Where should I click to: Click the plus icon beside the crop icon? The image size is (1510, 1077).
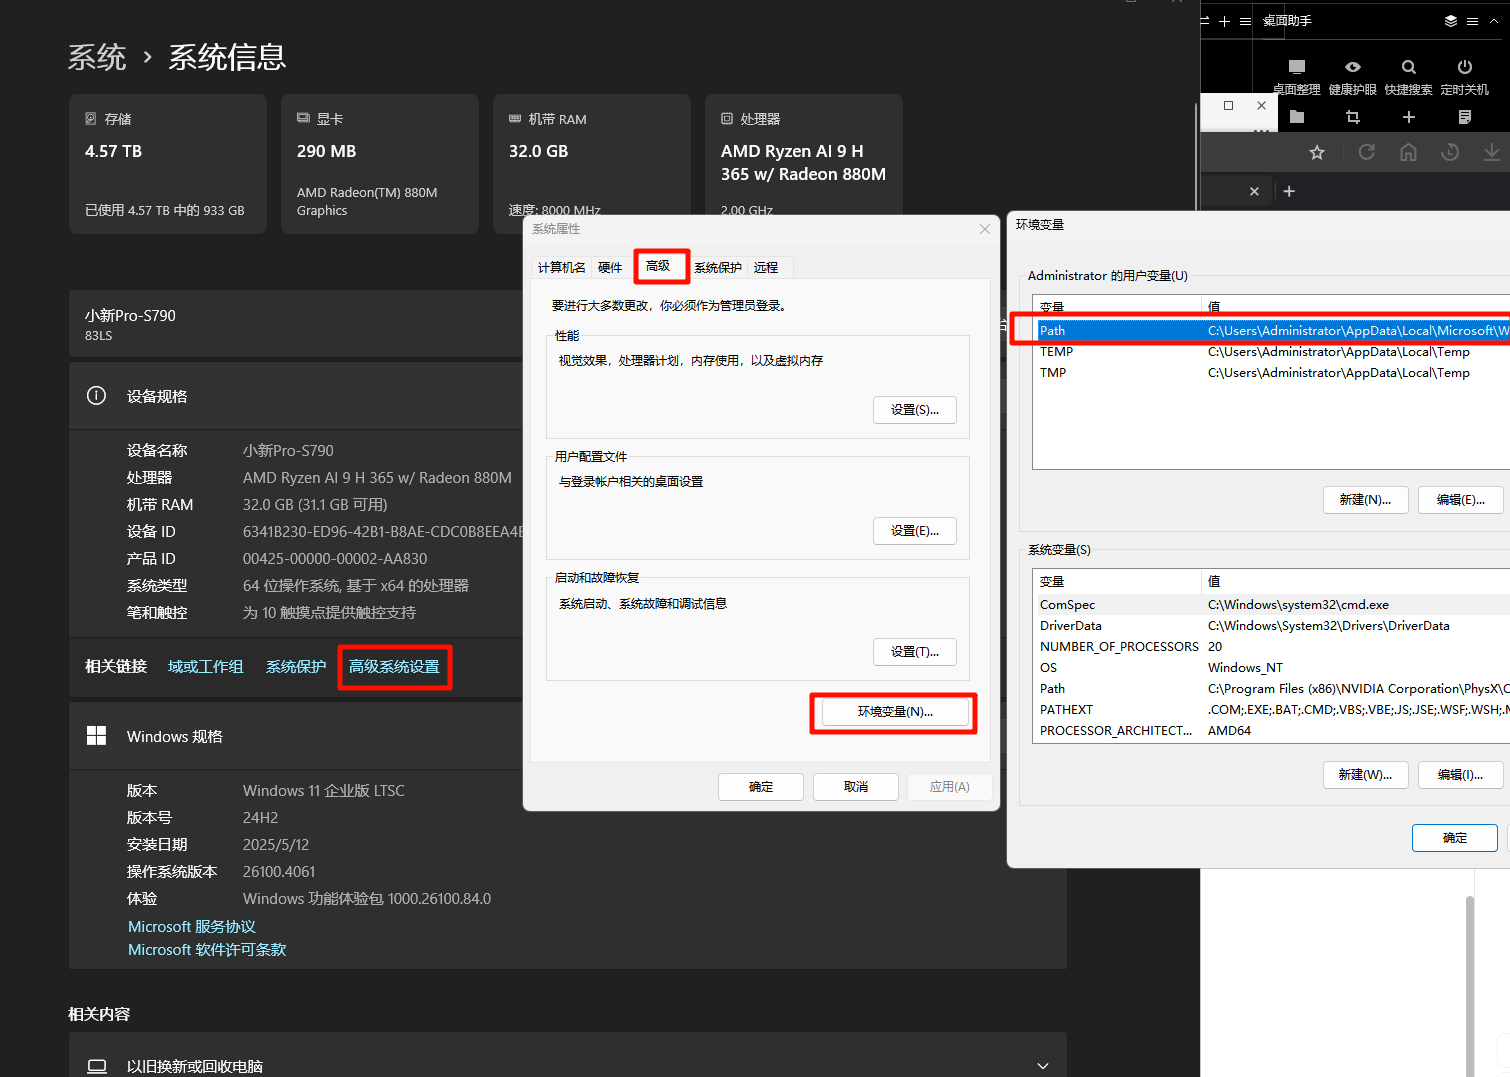pyautogui.click(x=1409, y=117)
